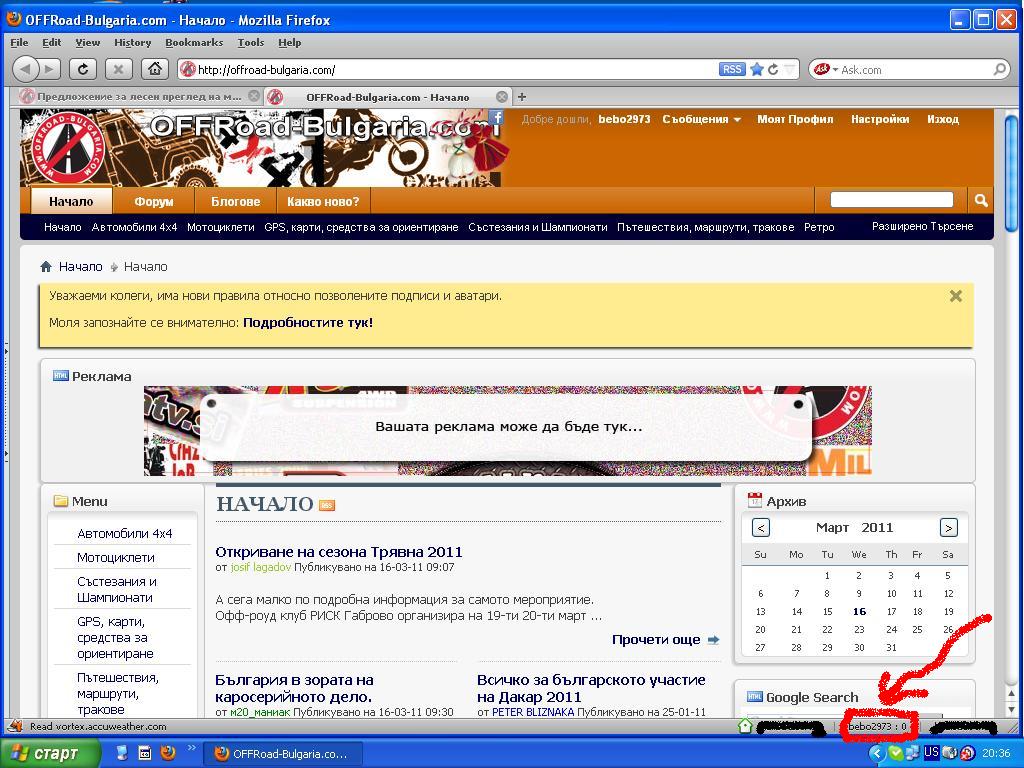This screenshot has width=1024, height=768.
Task: Click the vertical page scrollbar thumb
Action: coord(1011,174)
